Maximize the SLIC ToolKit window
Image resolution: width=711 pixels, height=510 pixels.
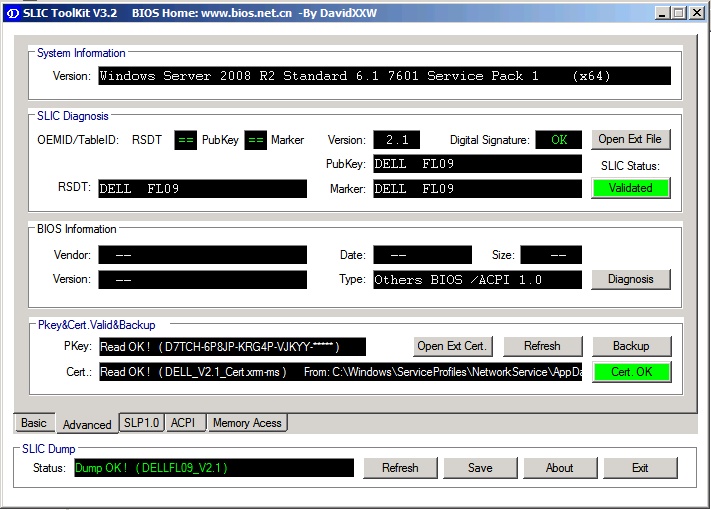tap(679, 13)
